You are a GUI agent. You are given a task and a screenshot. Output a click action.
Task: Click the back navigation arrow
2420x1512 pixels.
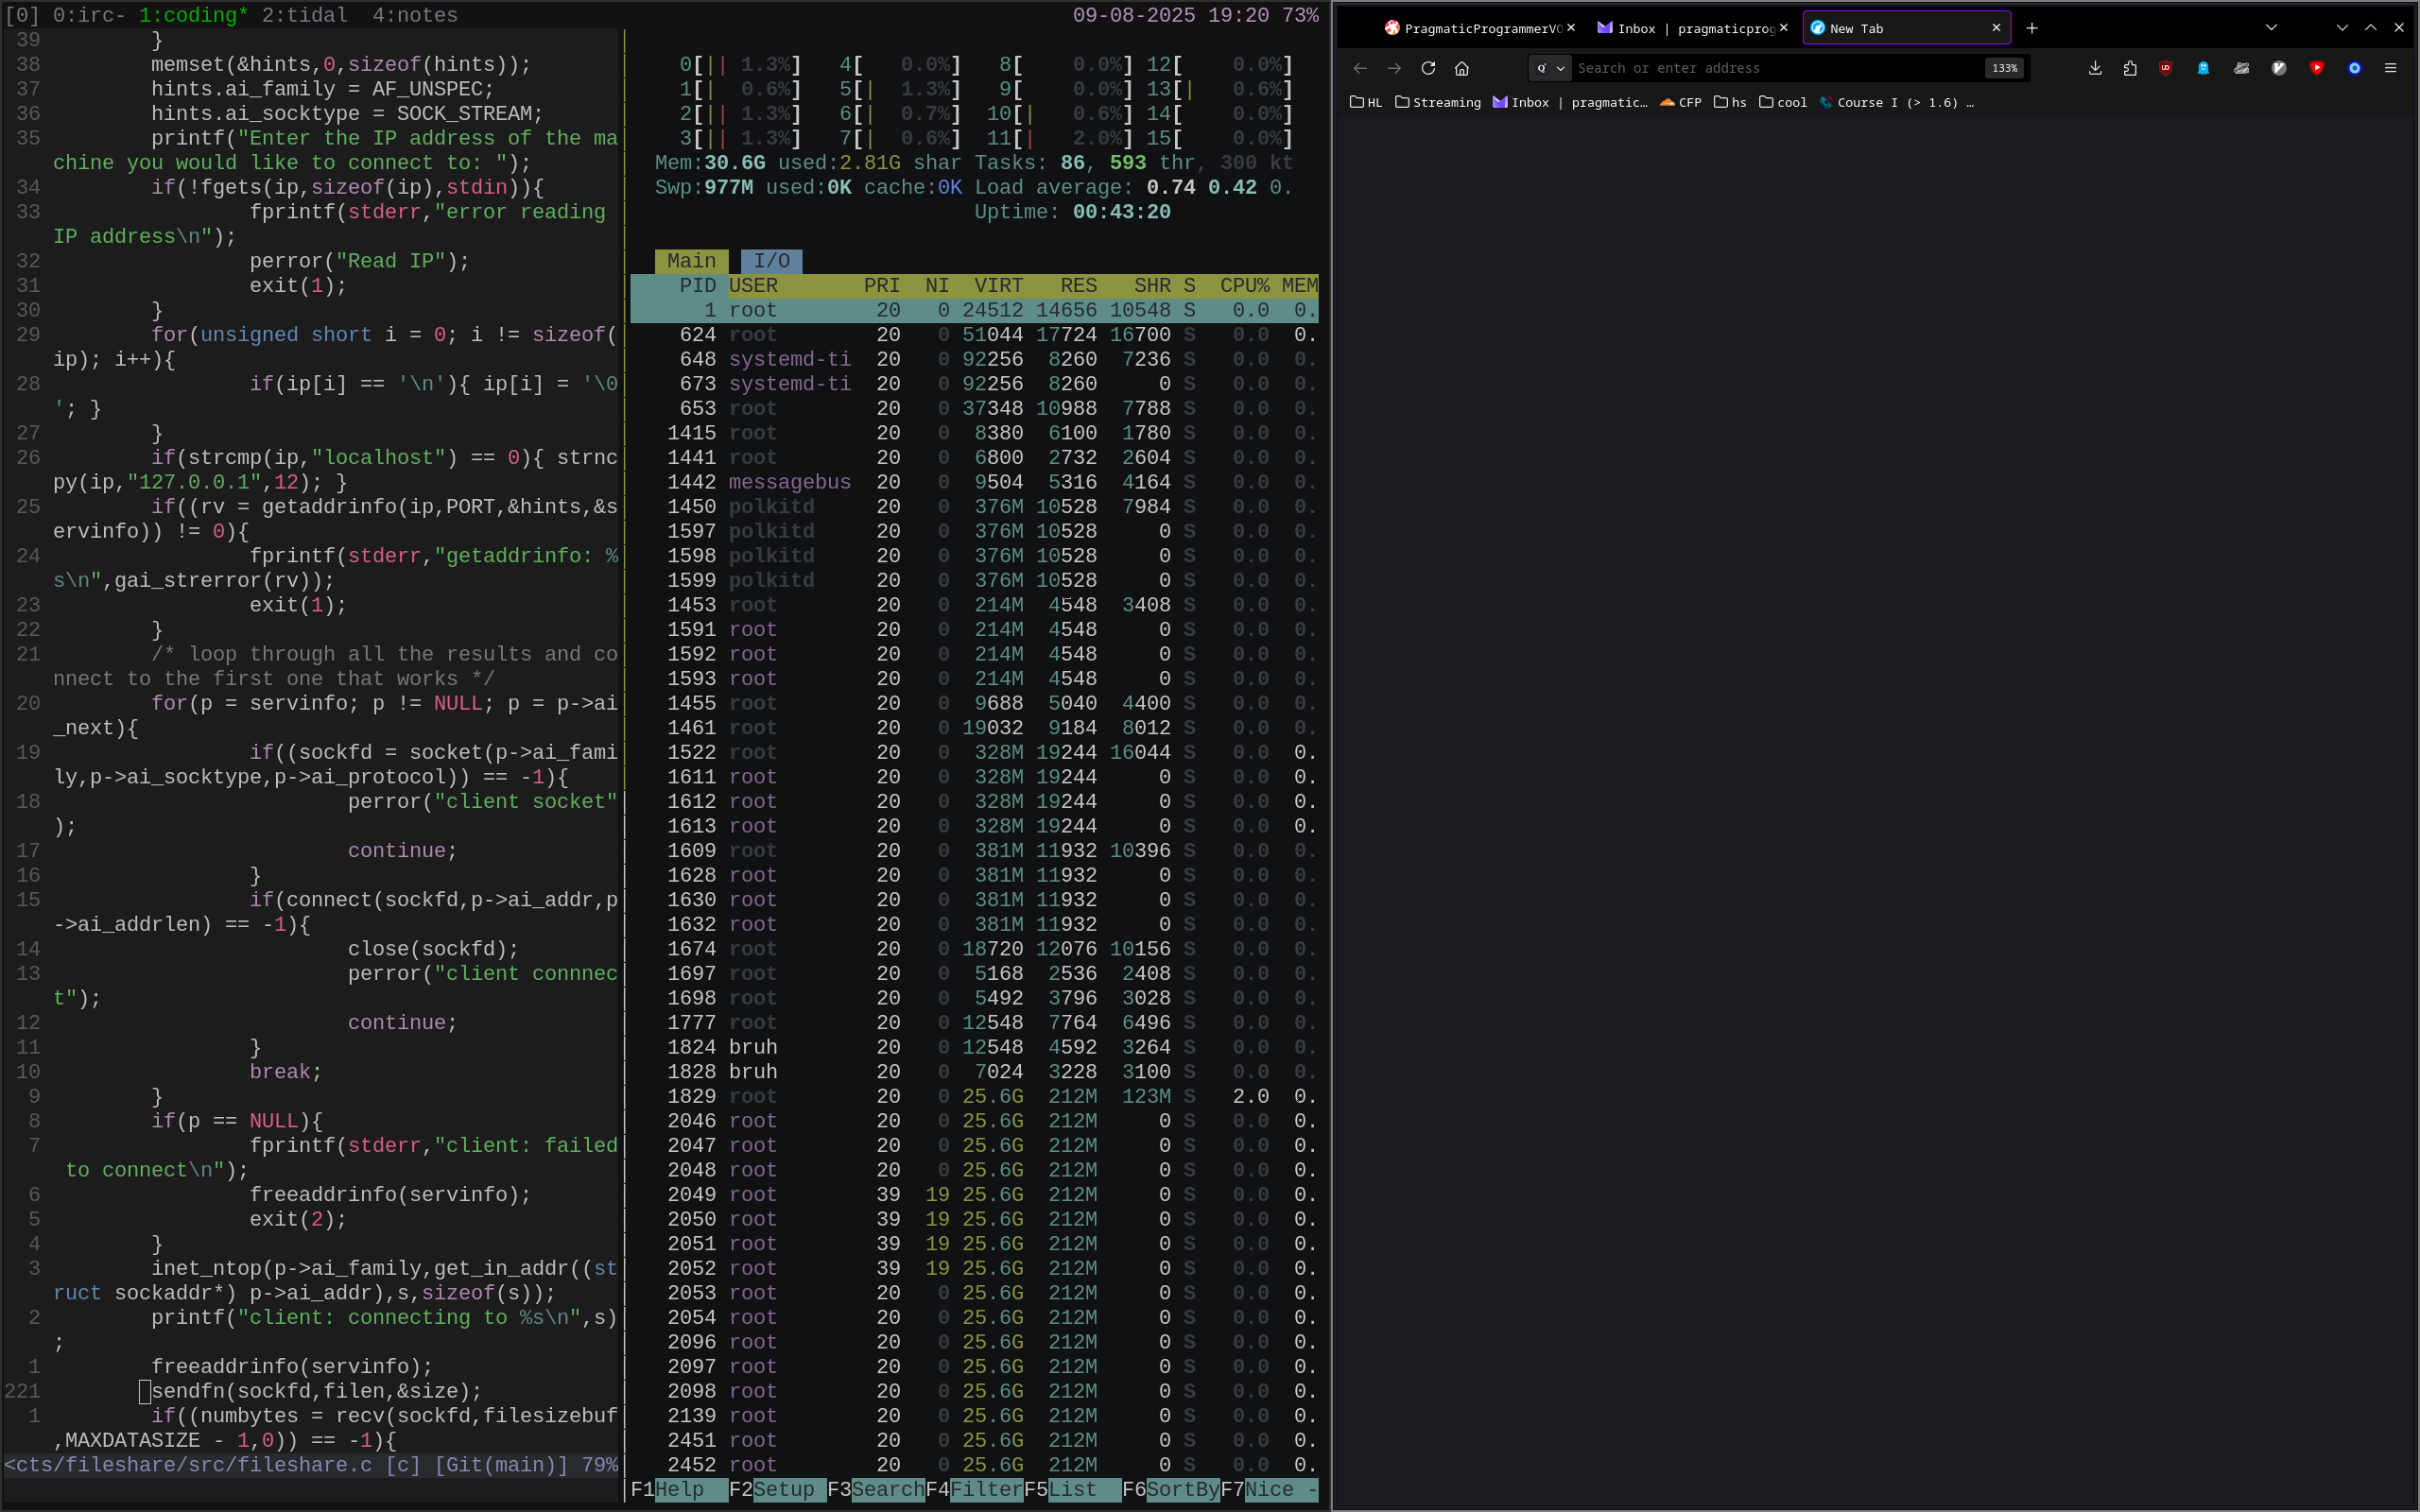tap(1360, 68)
